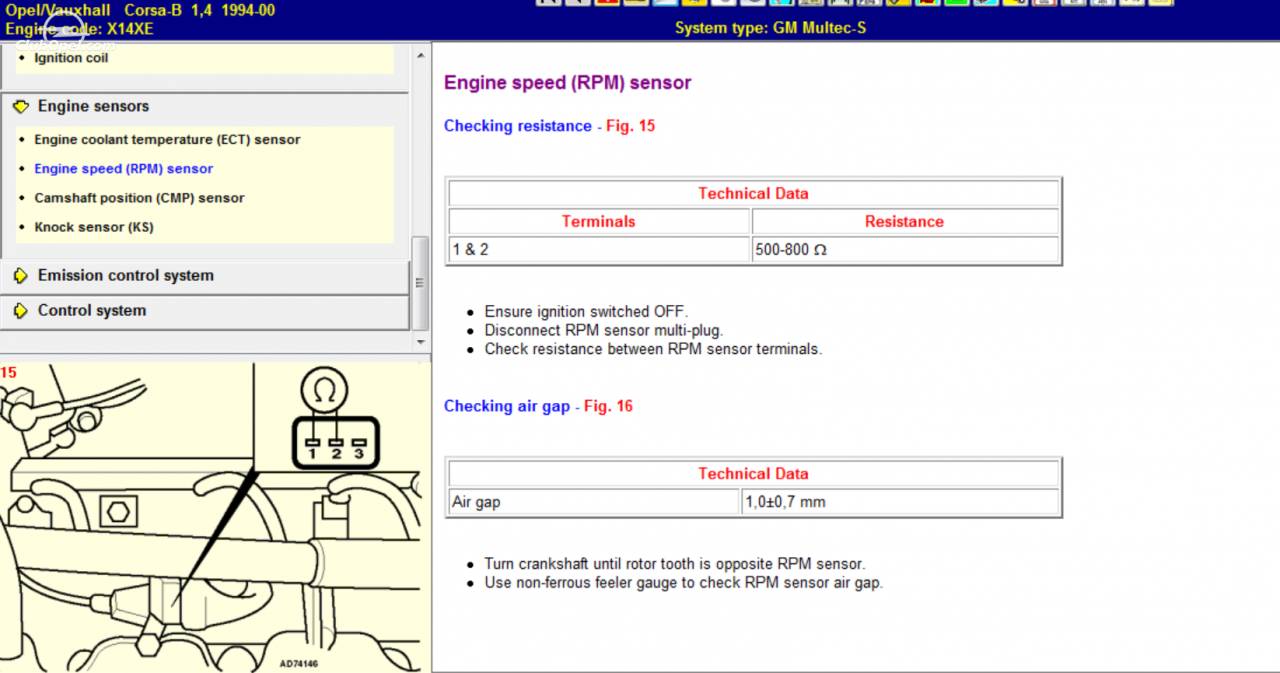Click 'Disconnect RPM sensor multi-plug.' step
Viewport: 1280px width, 673px height.
tap(604, 330)
